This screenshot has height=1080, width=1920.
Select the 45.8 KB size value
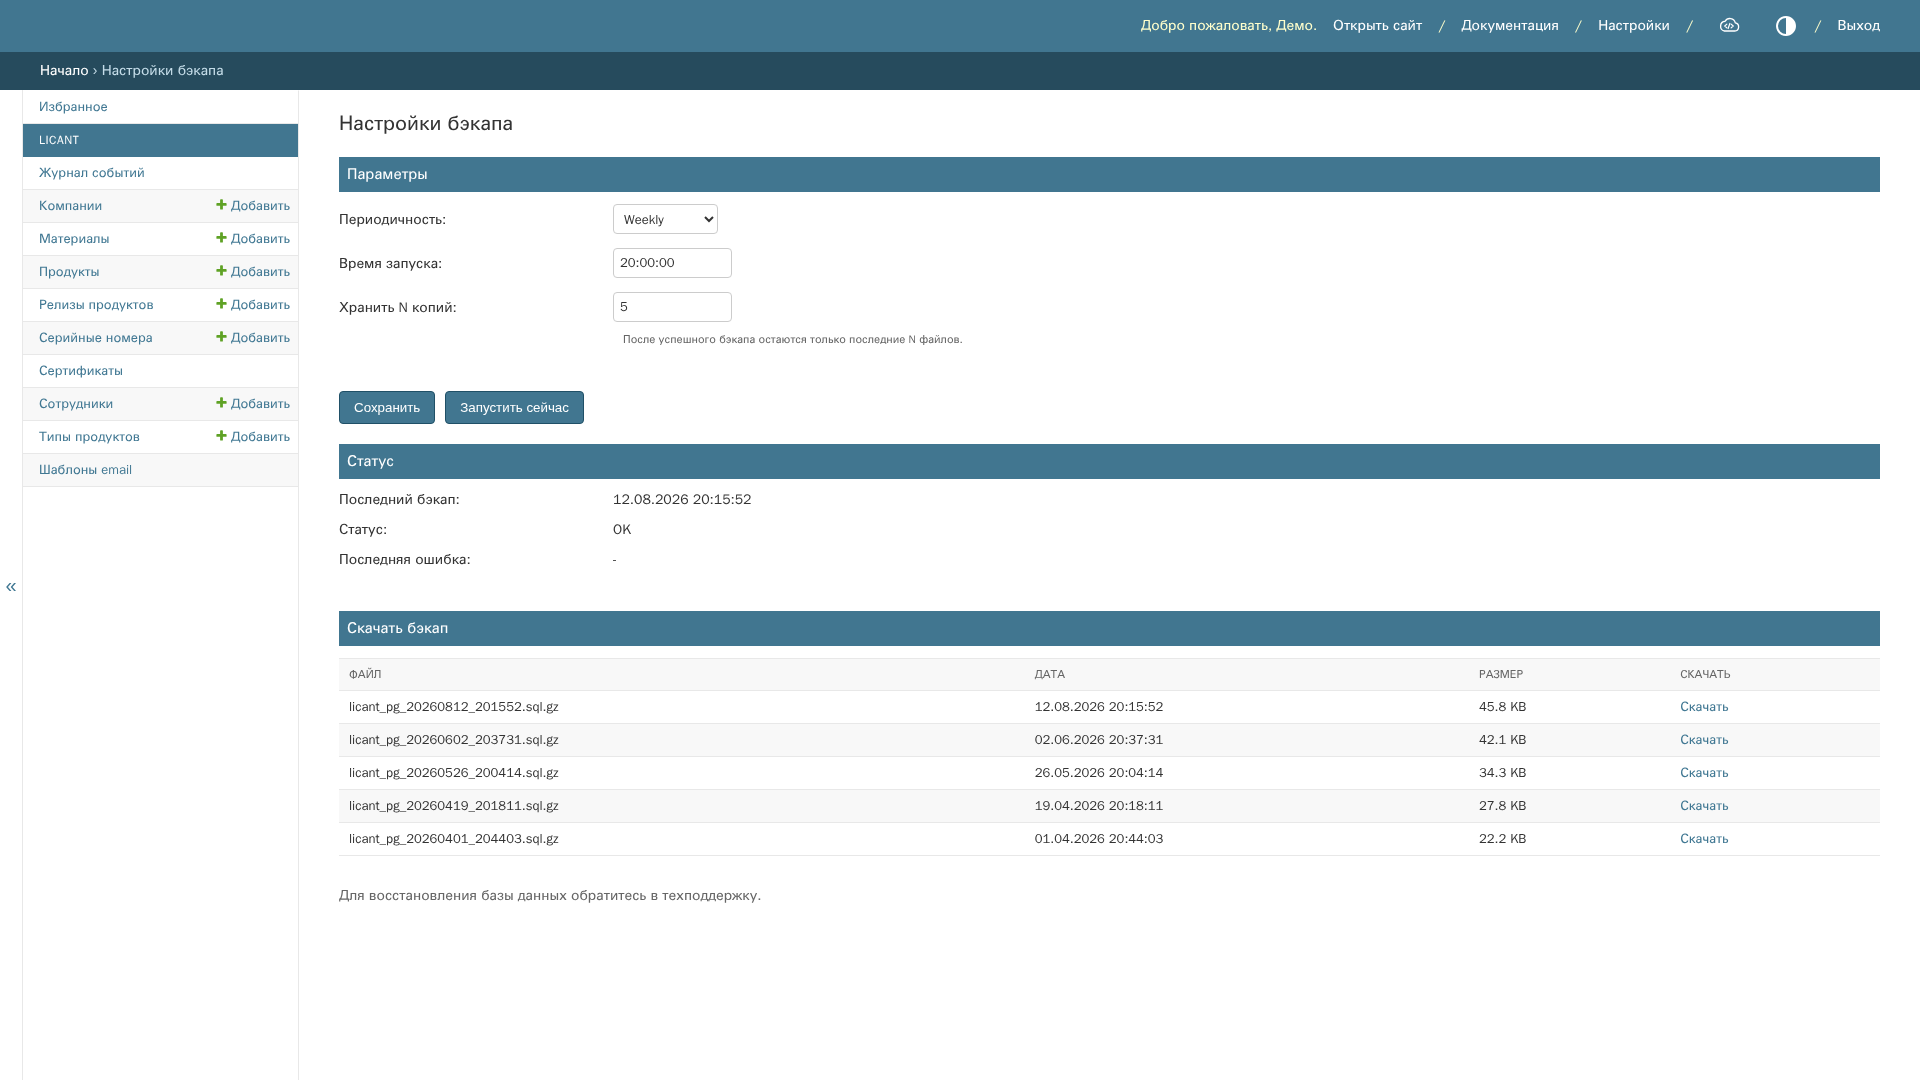coord(1503,707)
